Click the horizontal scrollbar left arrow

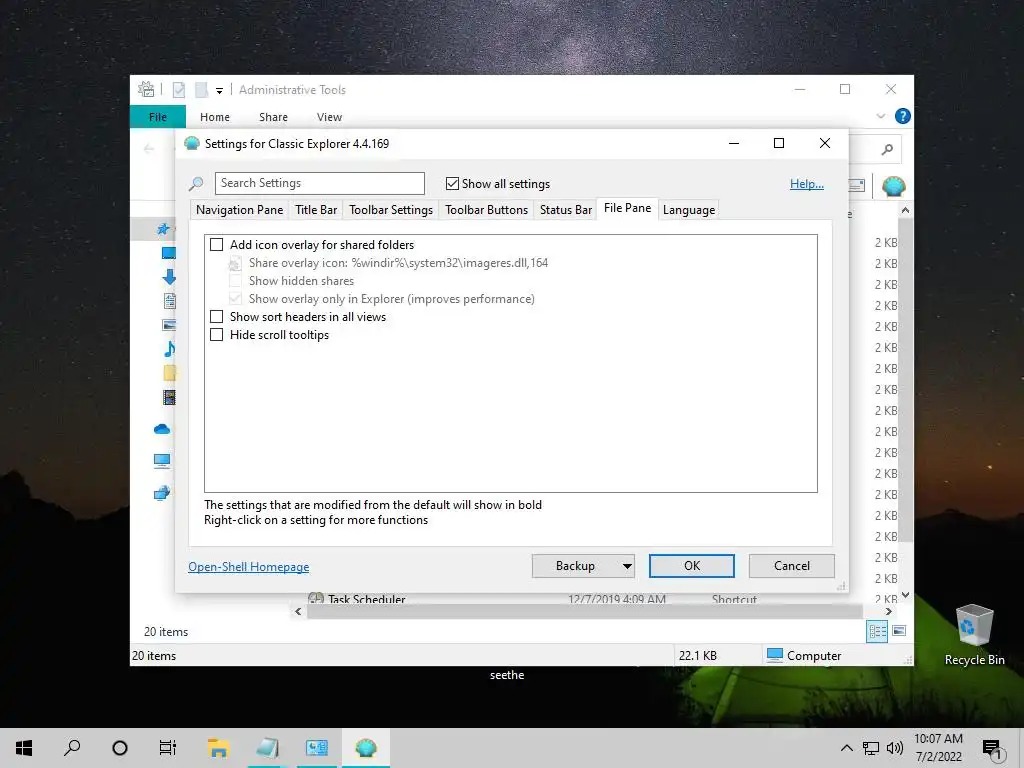click(298, 612)
